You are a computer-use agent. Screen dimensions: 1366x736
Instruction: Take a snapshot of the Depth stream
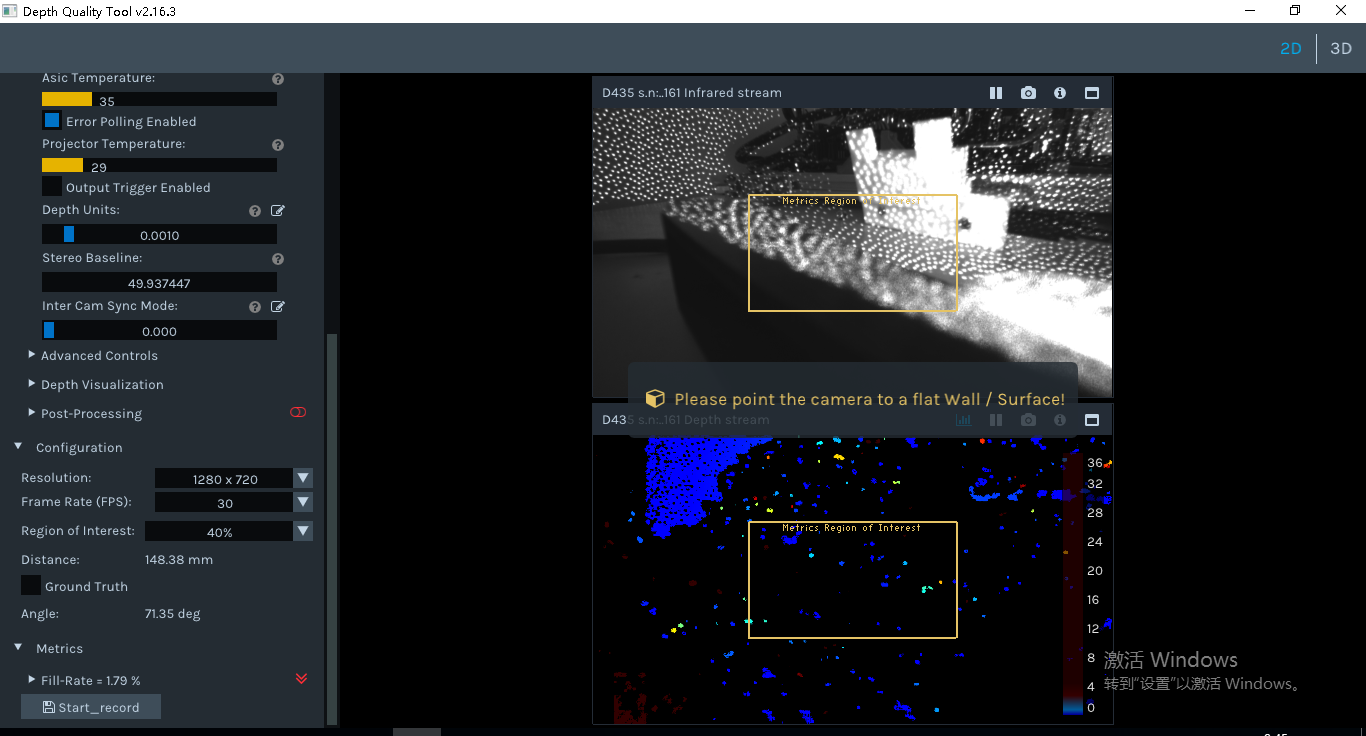pos(1028,419)
